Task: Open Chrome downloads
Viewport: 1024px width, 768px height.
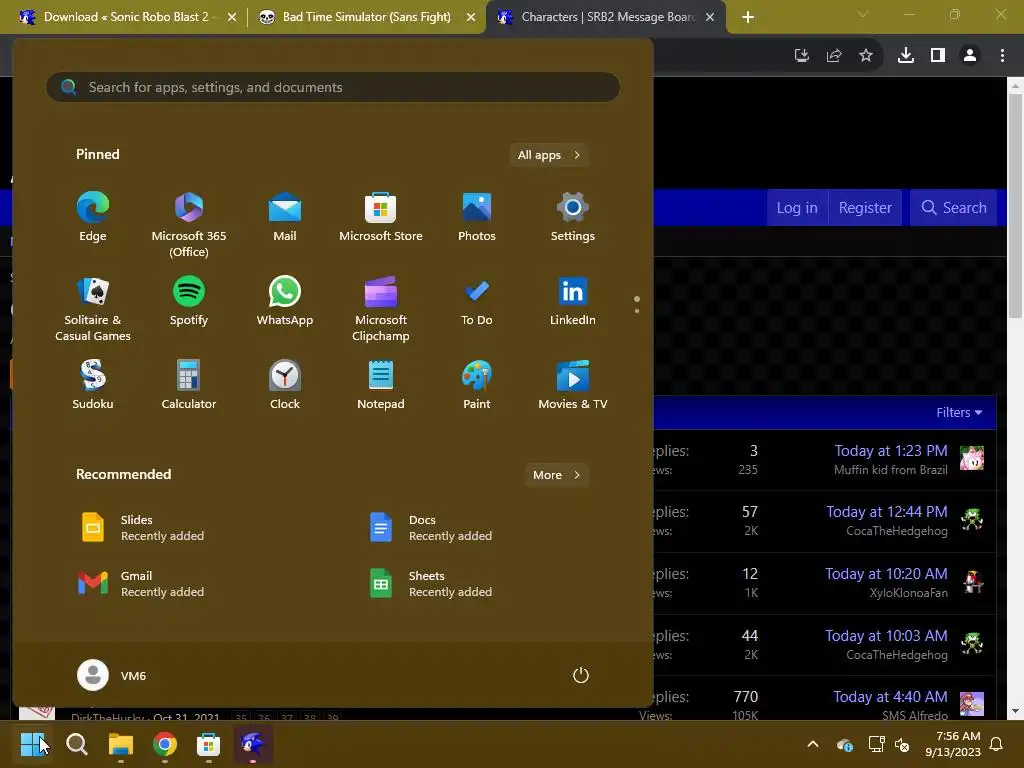Action: (906, 56)
